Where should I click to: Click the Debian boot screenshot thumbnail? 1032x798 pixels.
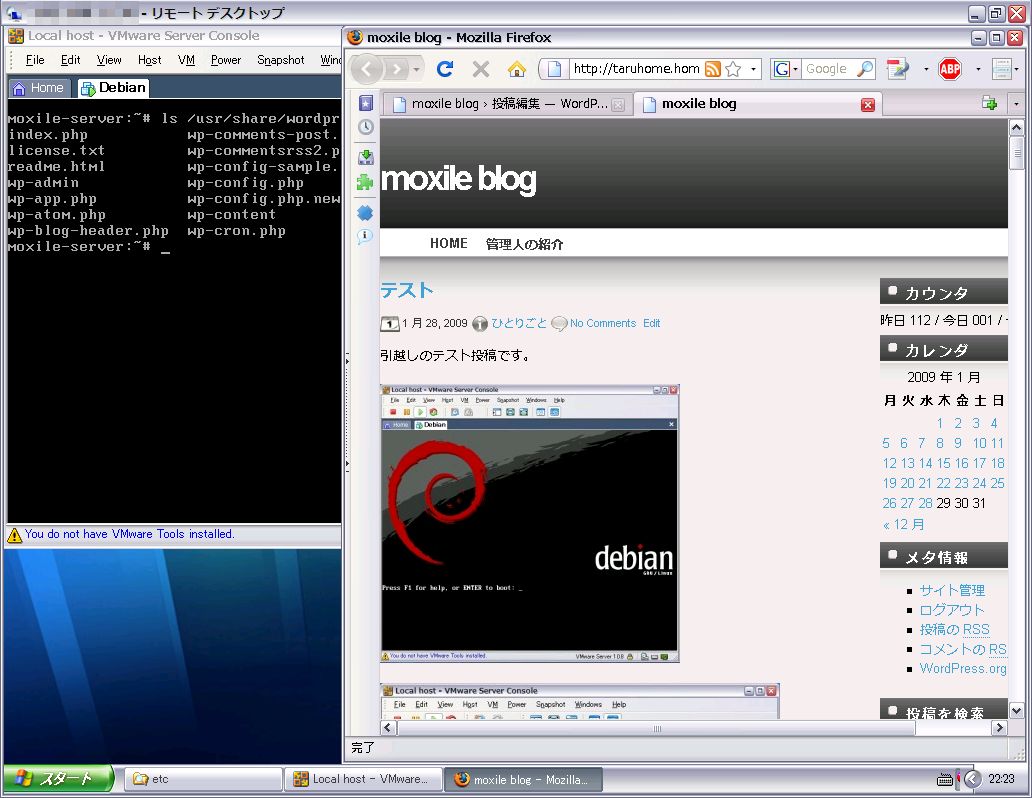[529, 523]
